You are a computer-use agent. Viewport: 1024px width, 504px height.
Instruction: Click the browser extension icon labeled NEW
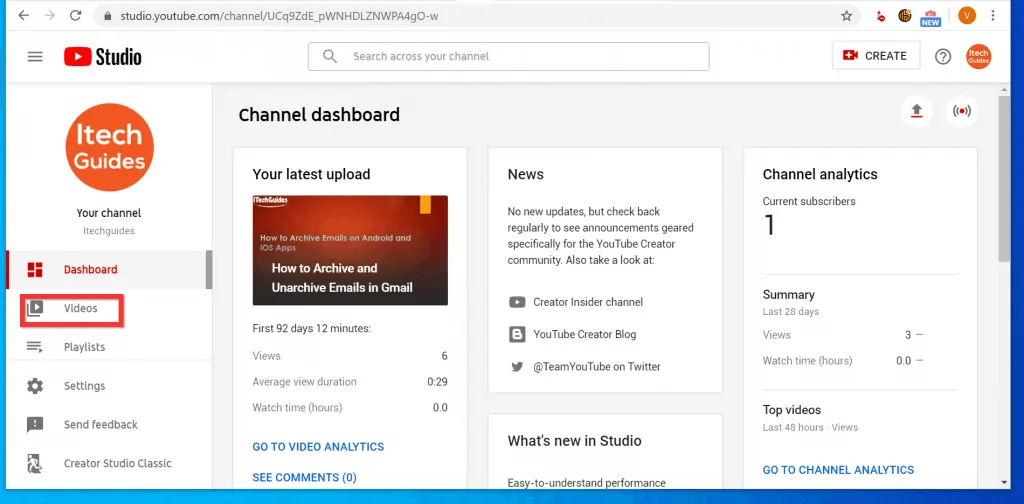click(930, 18)
